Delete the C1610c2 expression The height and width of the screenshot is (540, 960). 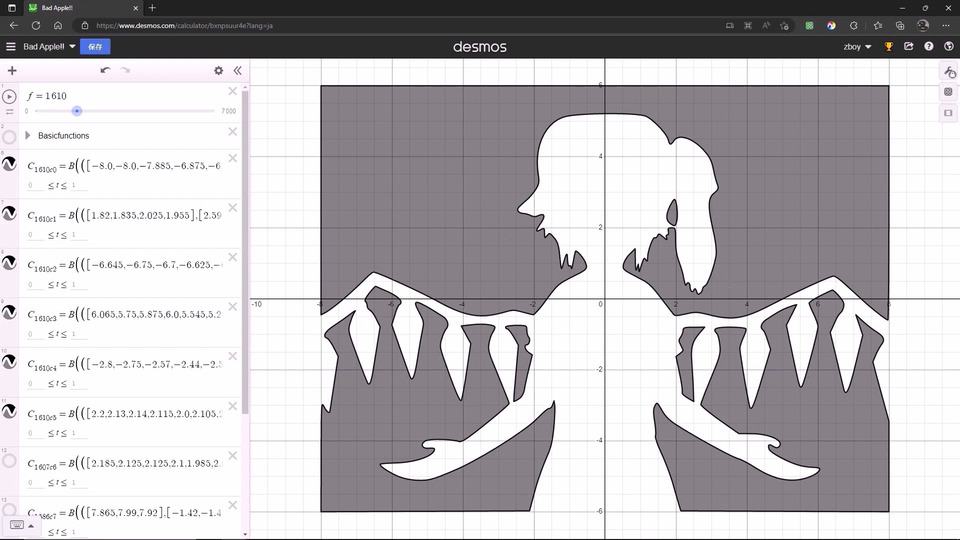coord(233,257)
